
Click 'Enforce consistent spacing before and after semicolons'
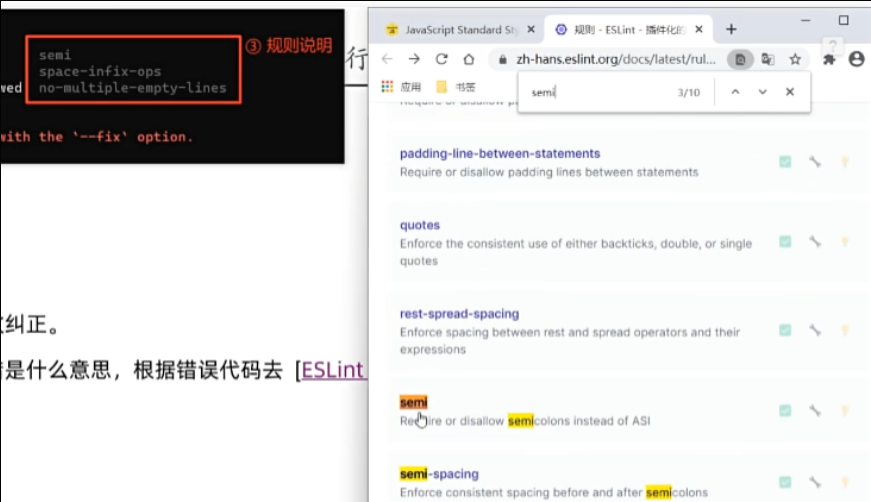click(x=554, y=493)
